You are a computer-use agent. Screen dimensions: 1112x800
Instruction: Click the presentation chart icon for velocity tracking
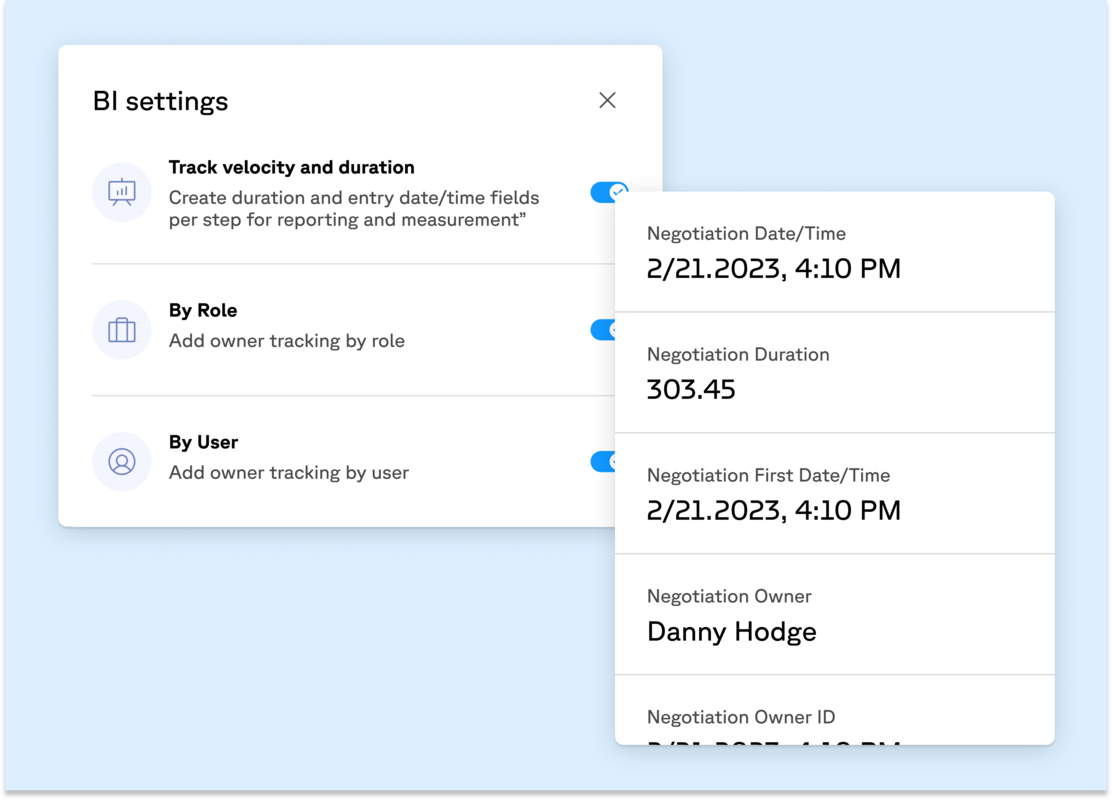122,192
